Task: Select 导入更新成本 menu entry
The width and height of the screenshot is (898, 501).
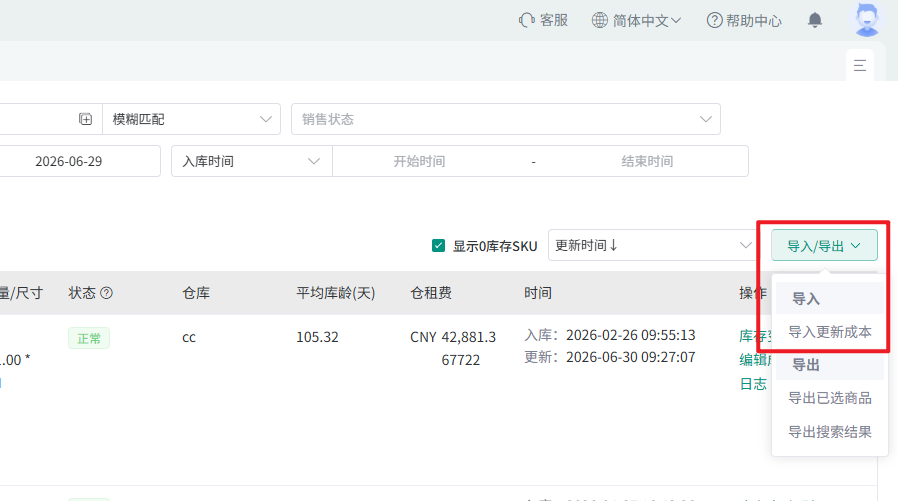Action: [x=830, y=332]
